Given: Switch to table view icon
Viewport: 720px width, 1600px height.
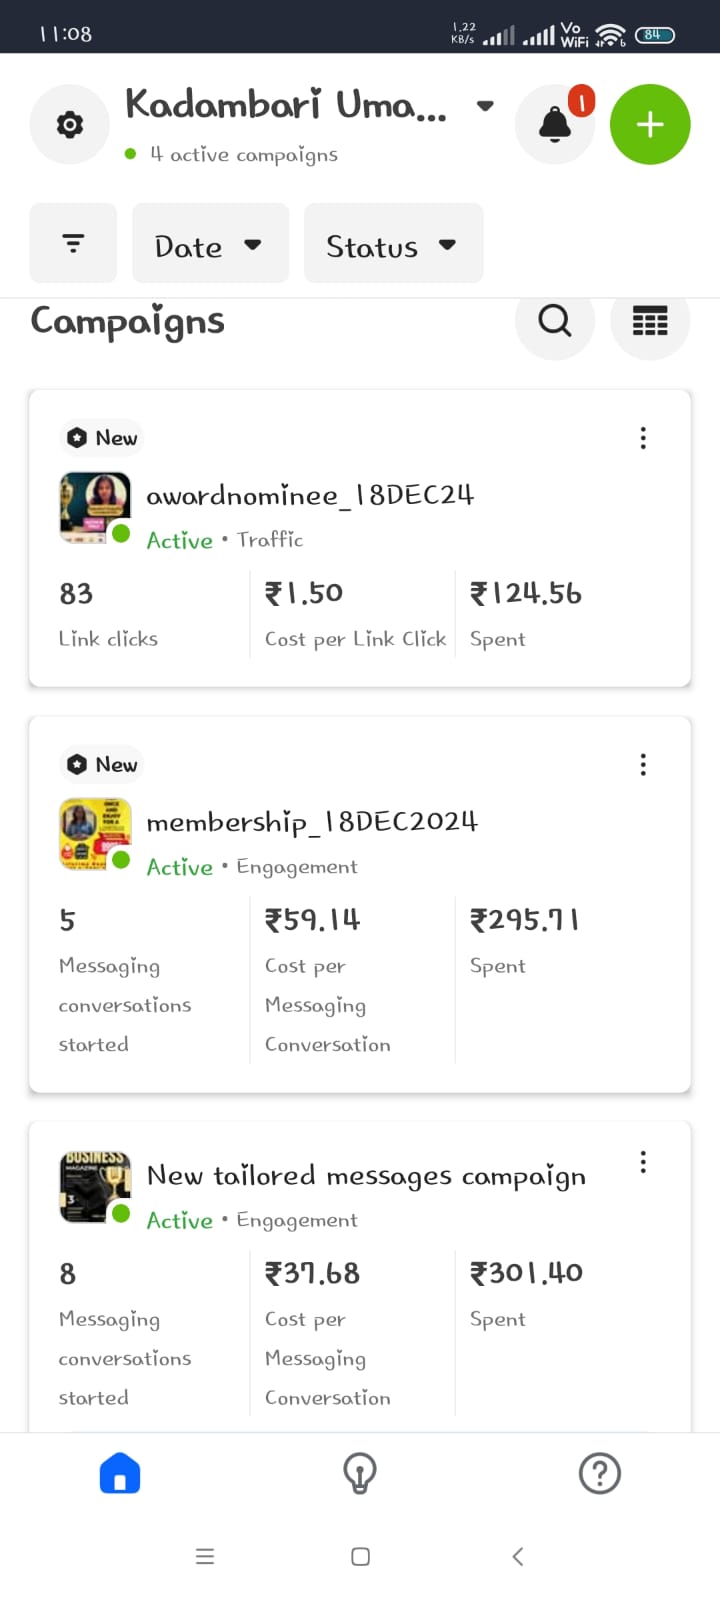Looking at the screenshot, I should pyautogui.click(x=650, y=321).
